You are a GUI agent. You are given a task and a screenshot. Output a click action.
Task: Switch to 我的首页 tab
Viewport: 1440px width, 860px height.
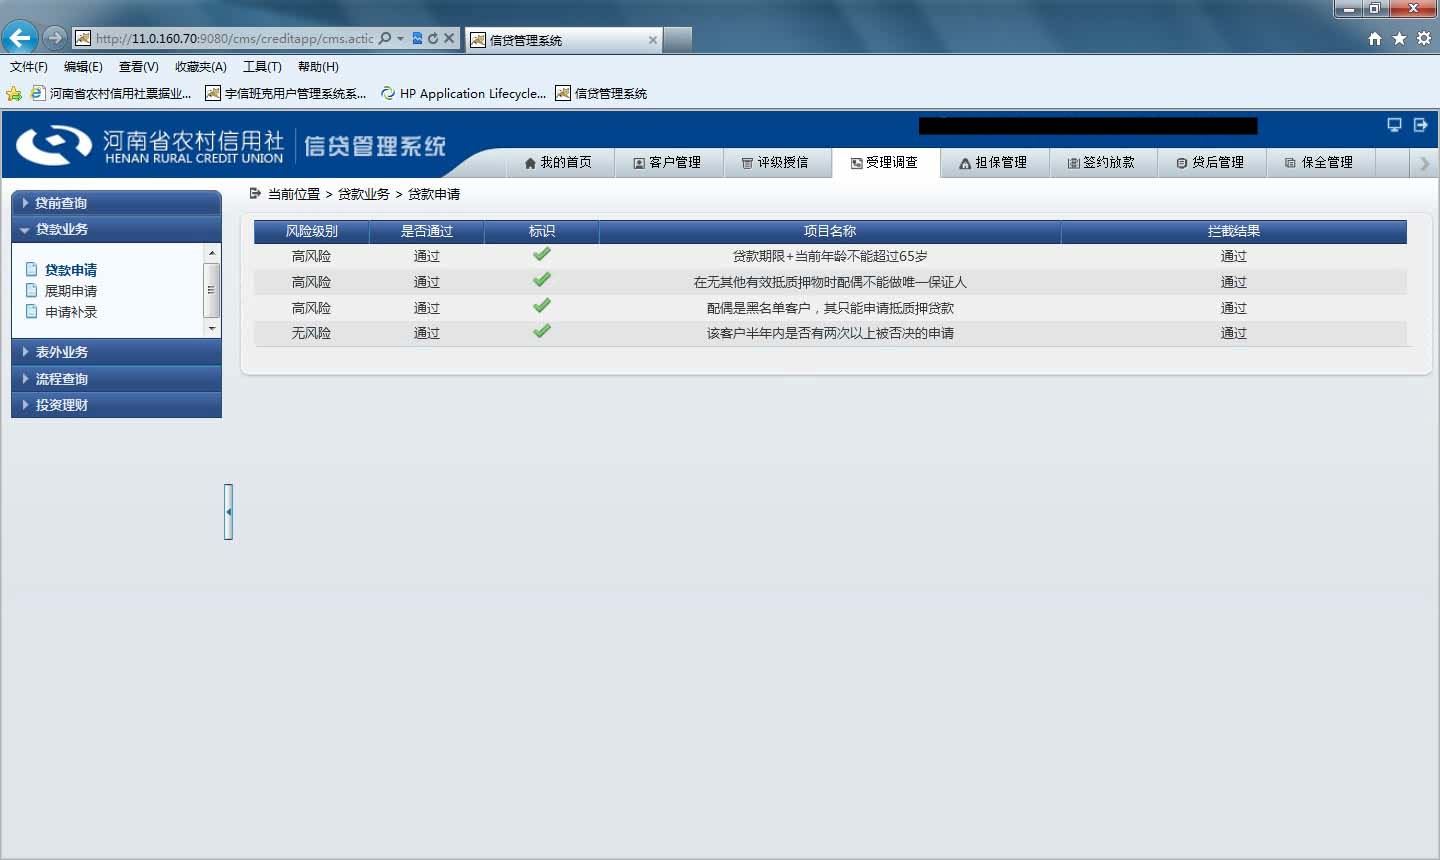[558, 162]
